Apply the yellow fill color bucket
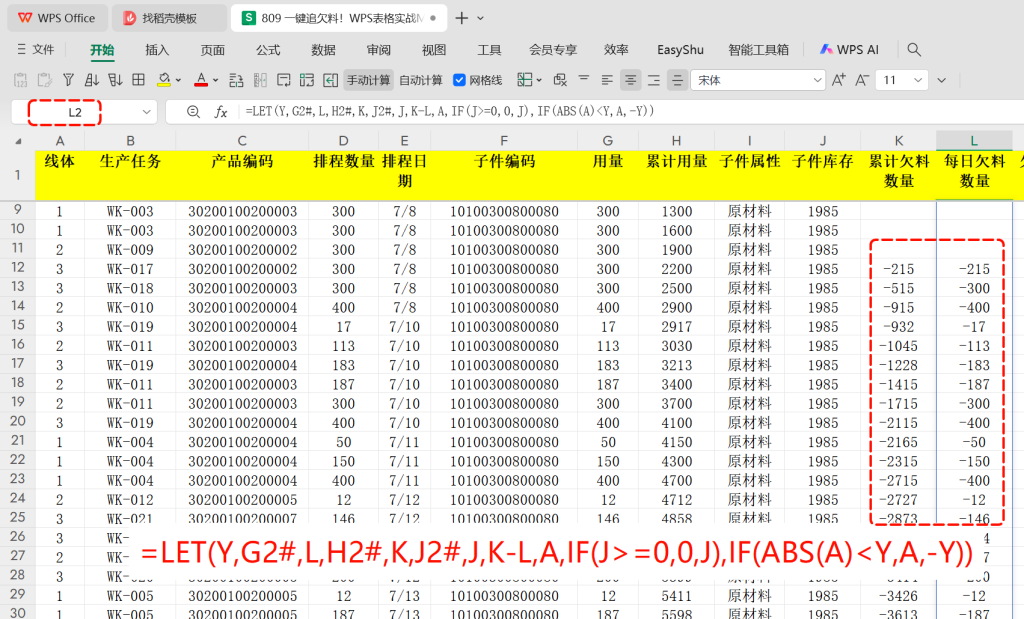1024x619 pixels. pyautogui.click(x=164, y=80)
